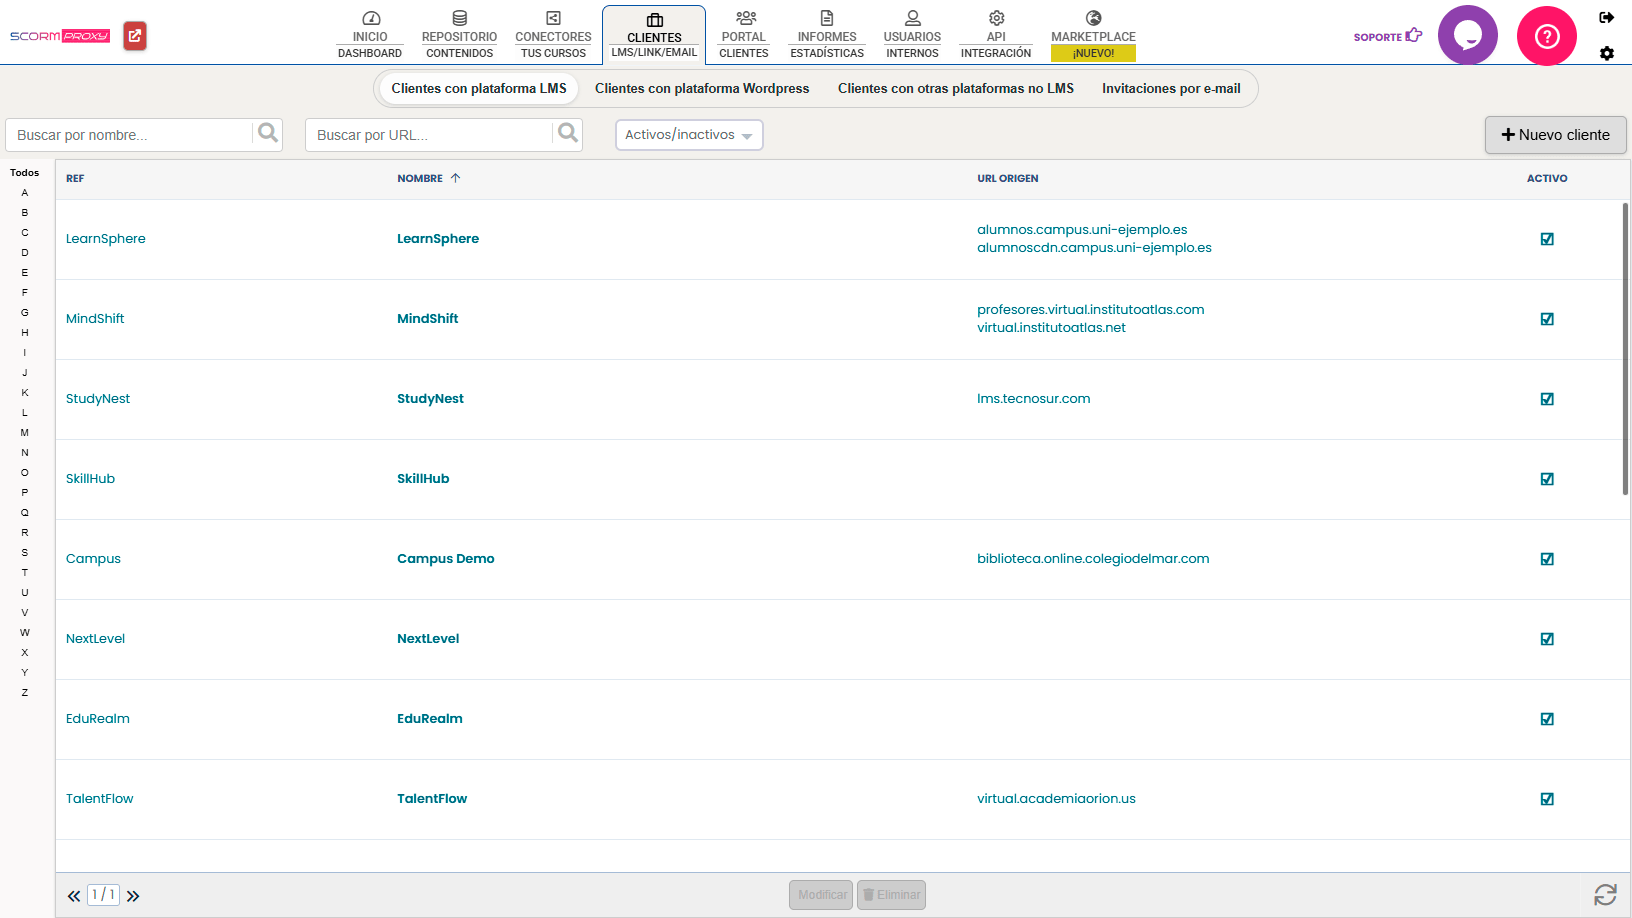The width and height of the screenshot is (1632, 918).
Task: Open the pink help question-mark button
Action: [1547, 36]
